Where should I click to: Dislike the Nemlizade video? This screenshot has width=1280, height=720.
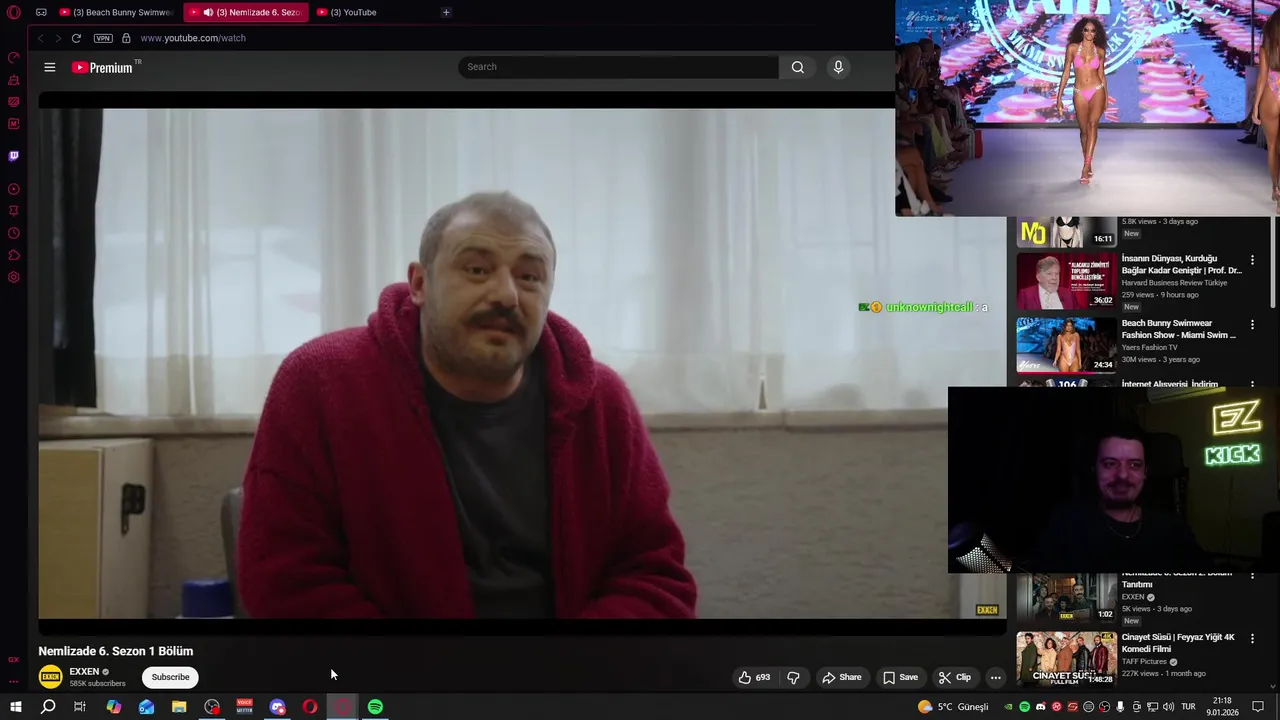[x=793, y=677]
